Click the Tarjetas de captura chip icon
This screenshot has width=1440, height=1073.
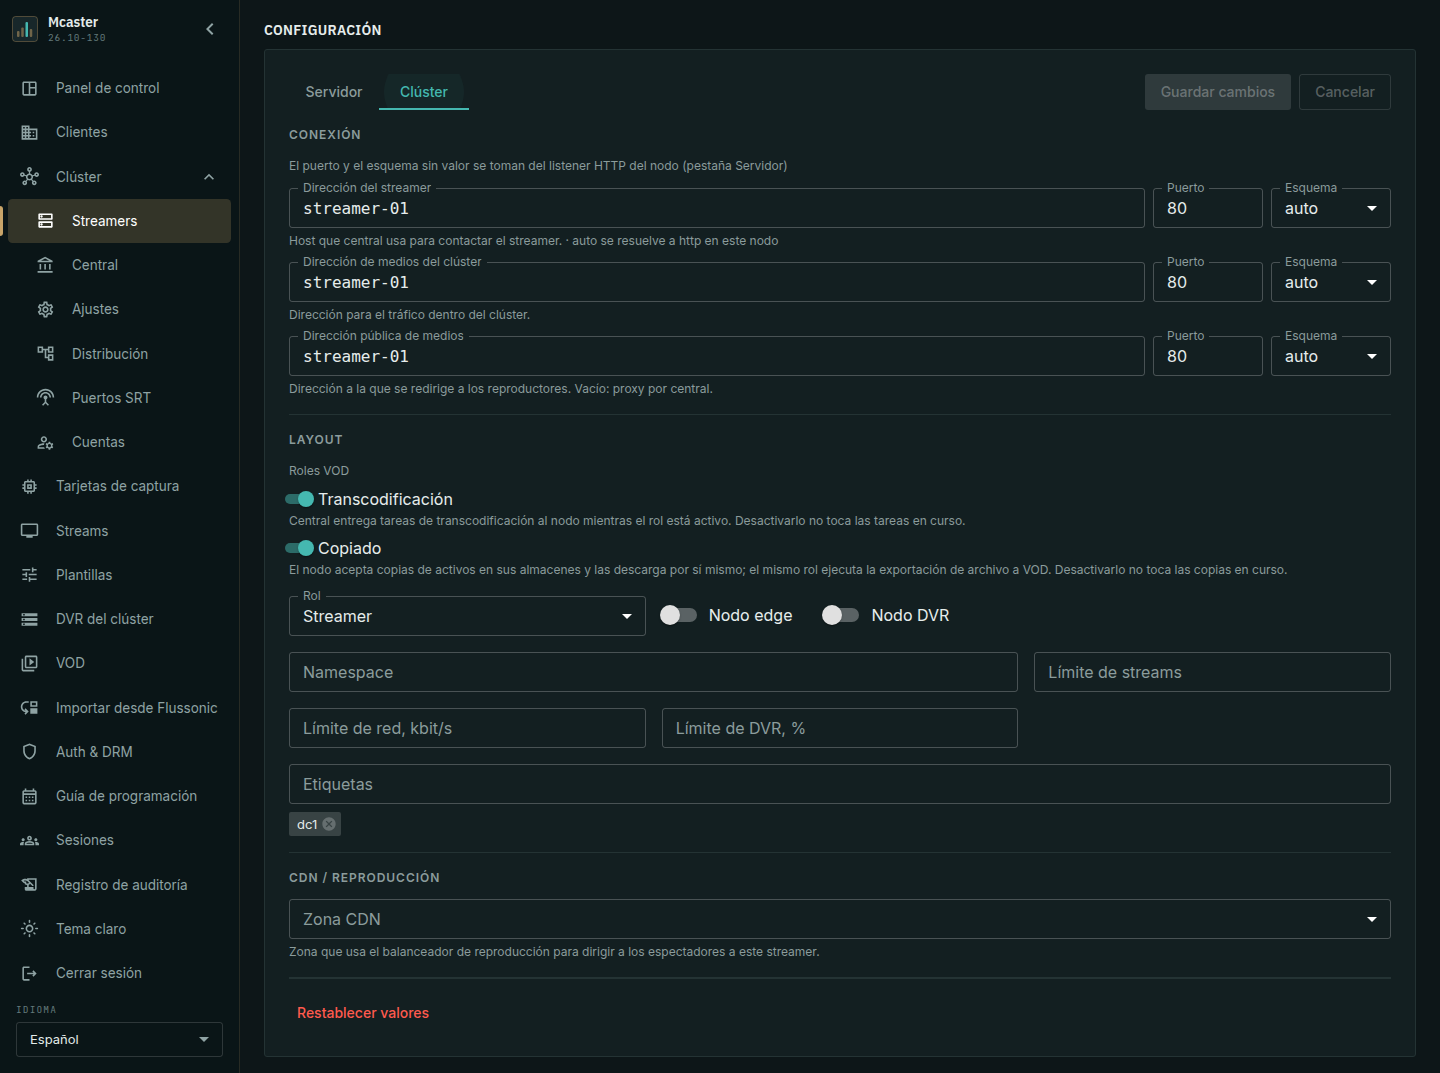(x=30, y=486)
